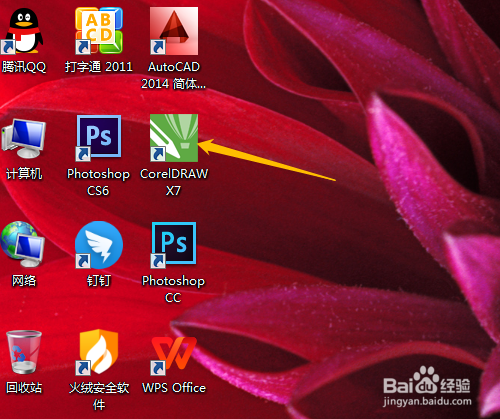This screenshot has height=419, width=500.
Task: Click the Photoshop CS6 label
Action: pyautogui.click(x=98, y=182)
